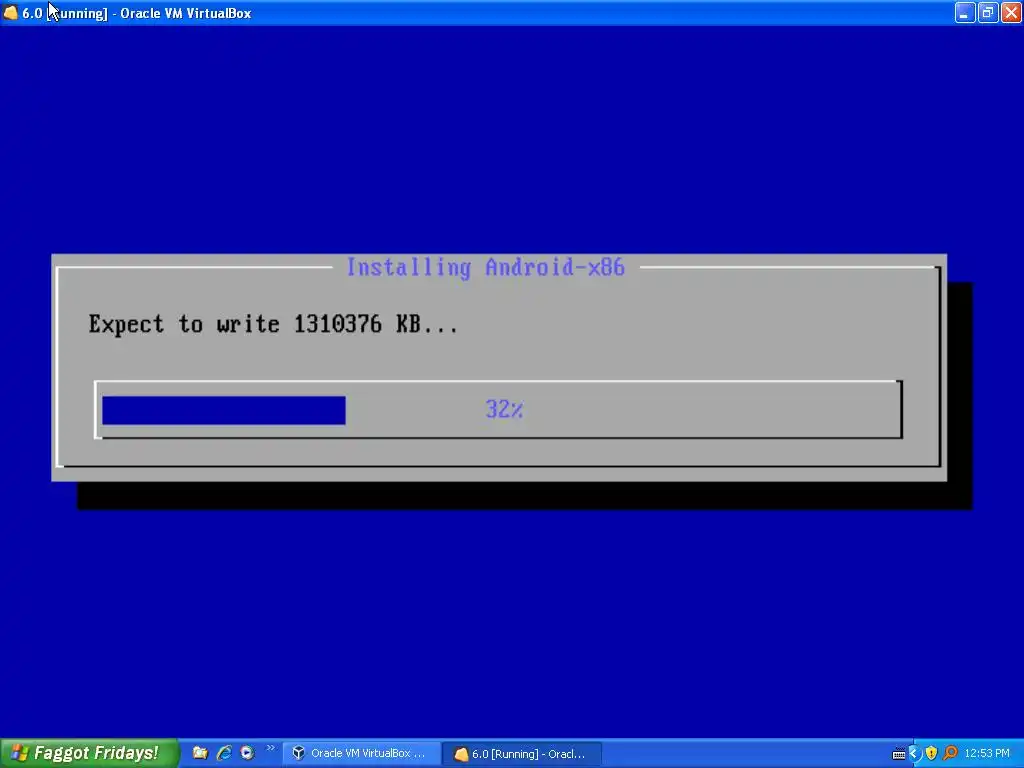This screenshot has height=768, width=1024.
Task: Click the 32% progress label
Action: (504, 409)
